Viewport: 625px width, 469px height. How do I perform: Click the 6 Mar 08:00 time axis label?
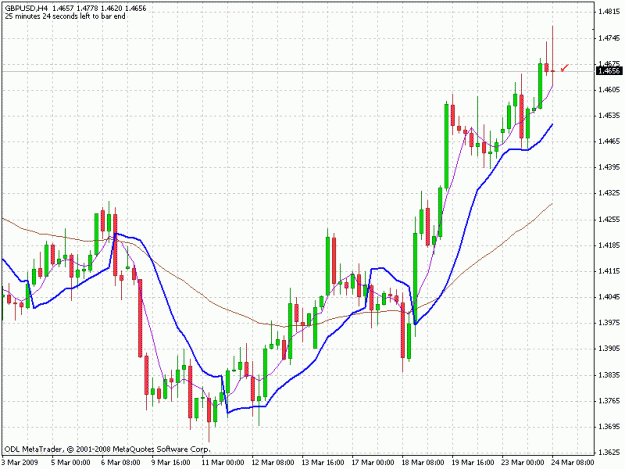coord(120,462)
